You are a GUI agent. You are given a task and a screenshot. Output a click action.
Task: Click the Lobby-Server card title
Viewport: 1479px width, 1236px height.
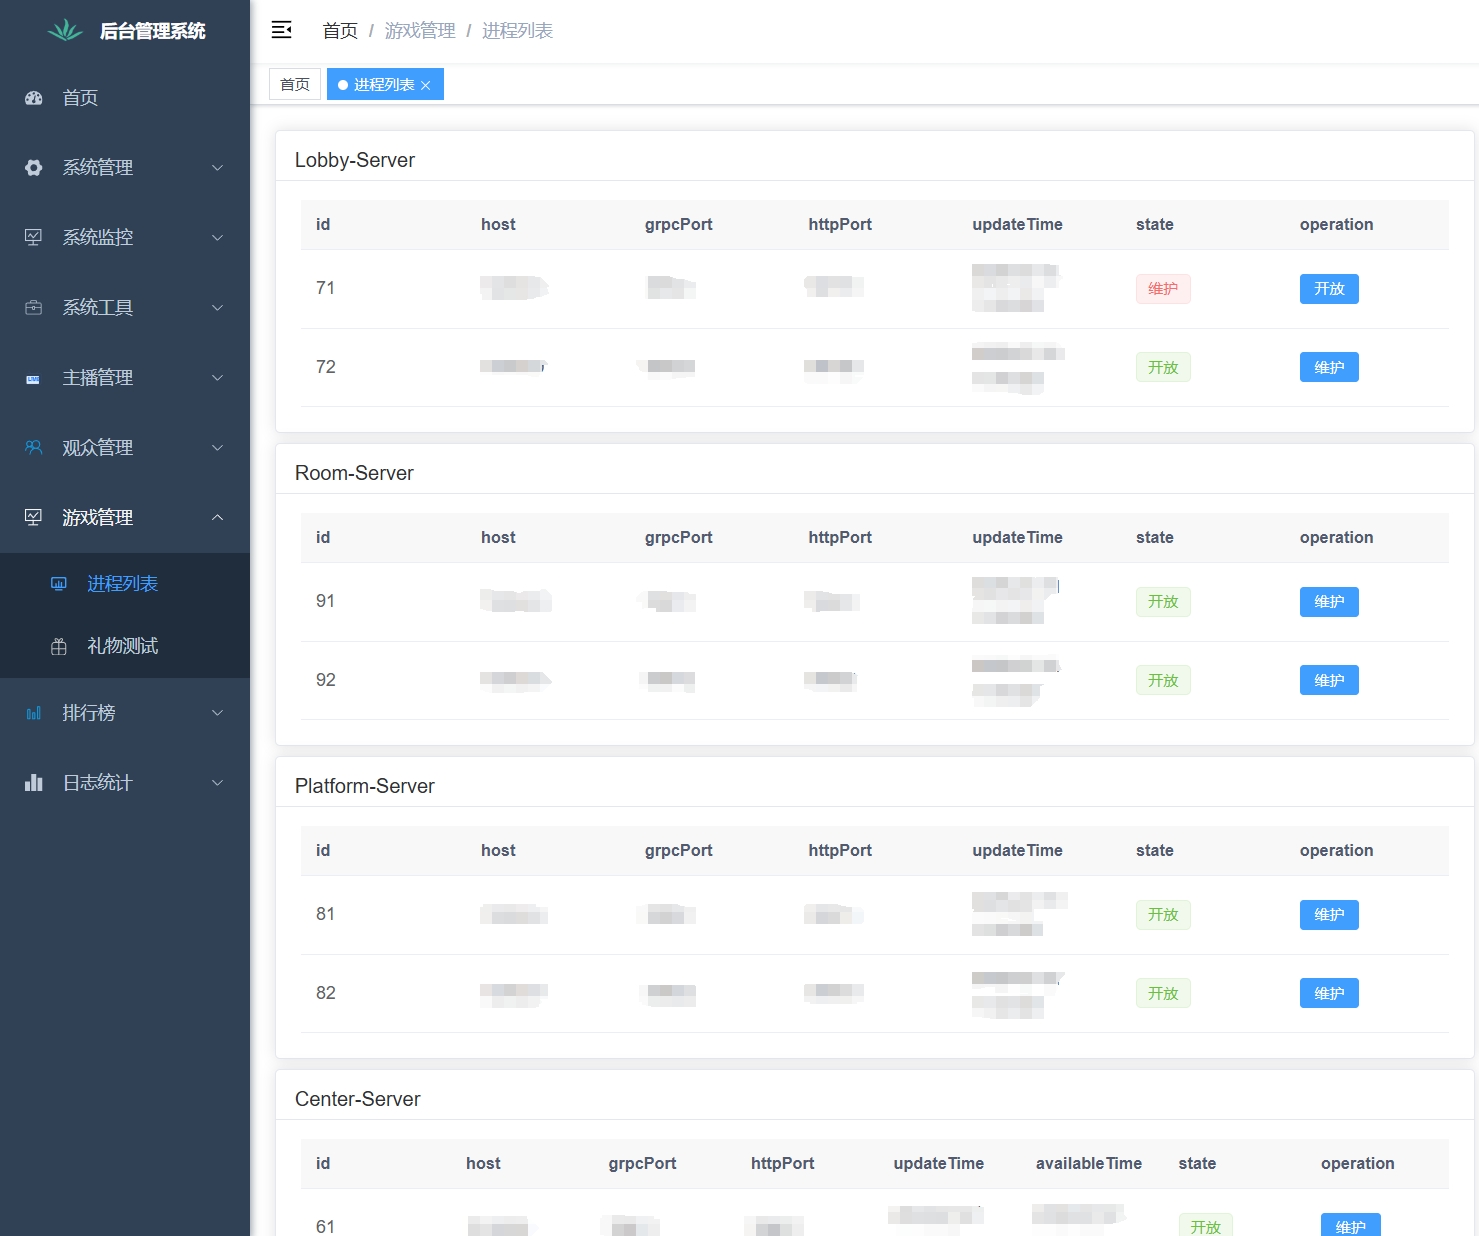tap(355, 160)
